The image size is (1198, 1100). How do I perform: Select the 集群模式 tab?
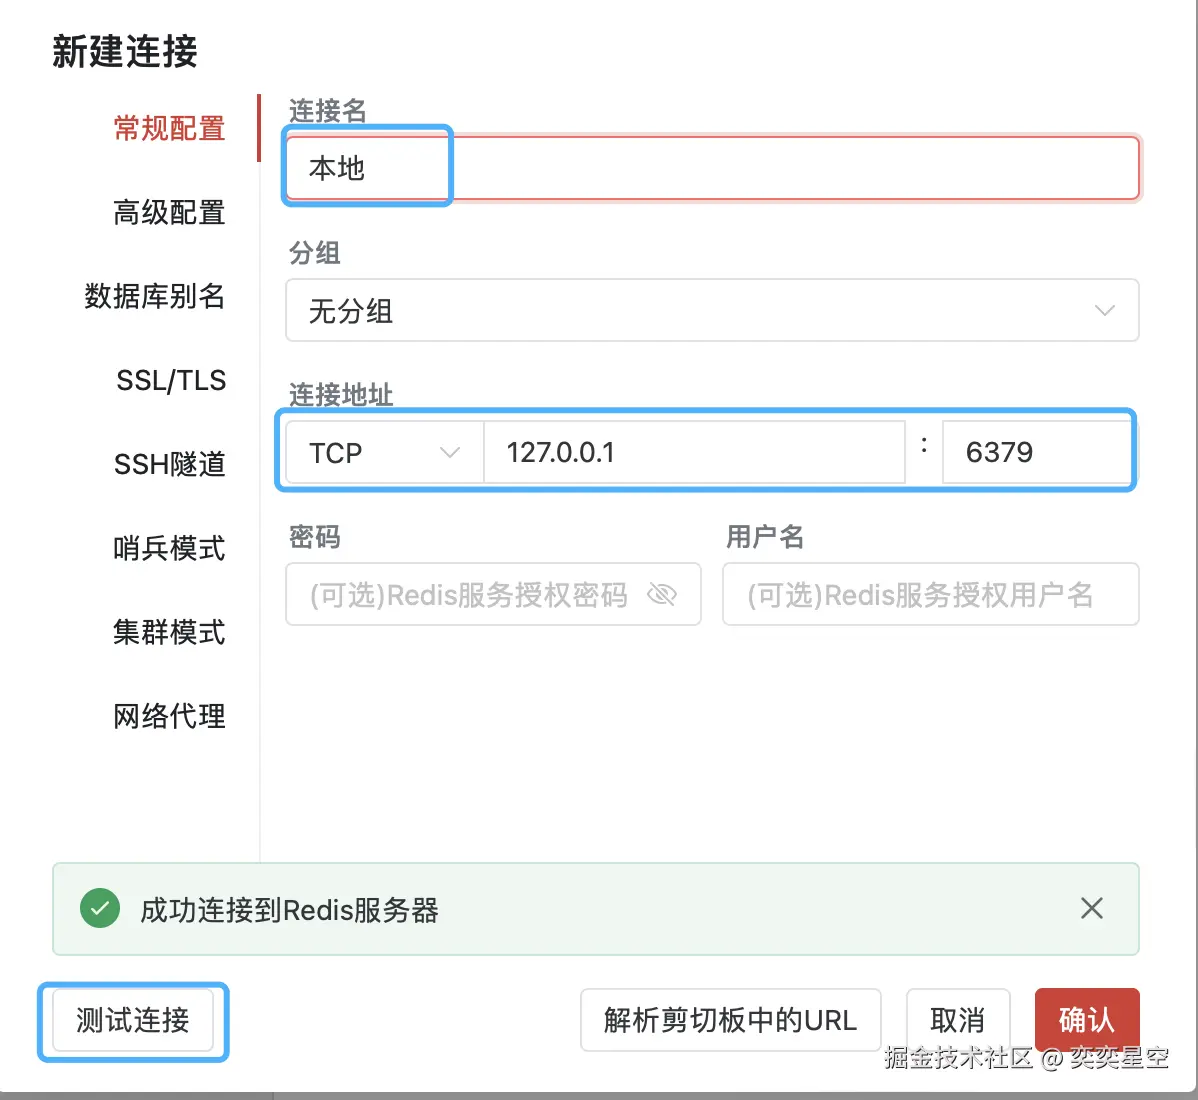(169, 633)
